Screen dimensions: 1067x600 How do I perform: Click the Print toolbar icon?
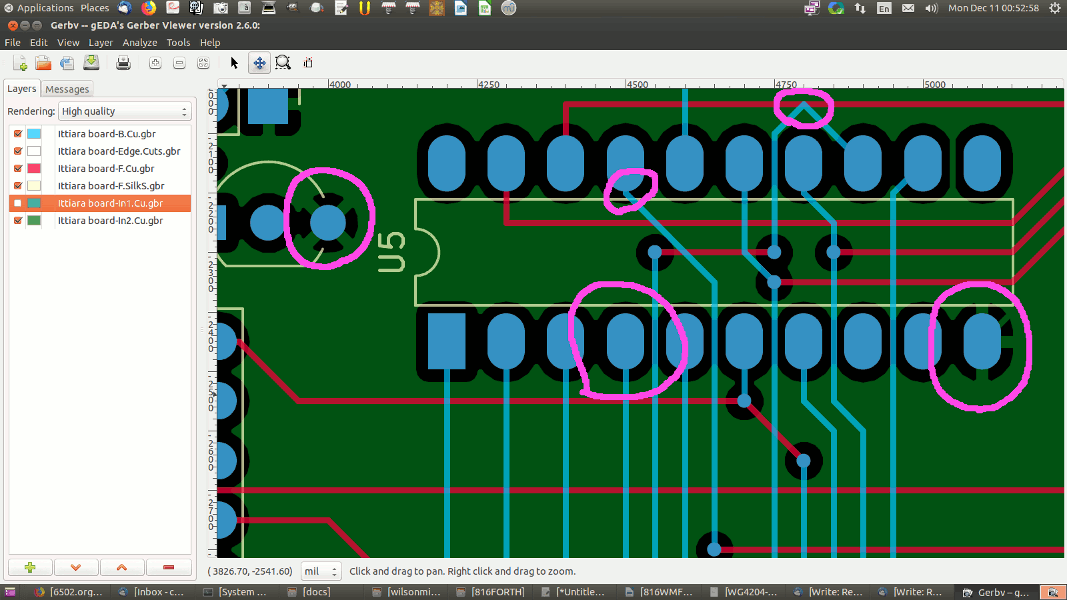tap(123, 63)
